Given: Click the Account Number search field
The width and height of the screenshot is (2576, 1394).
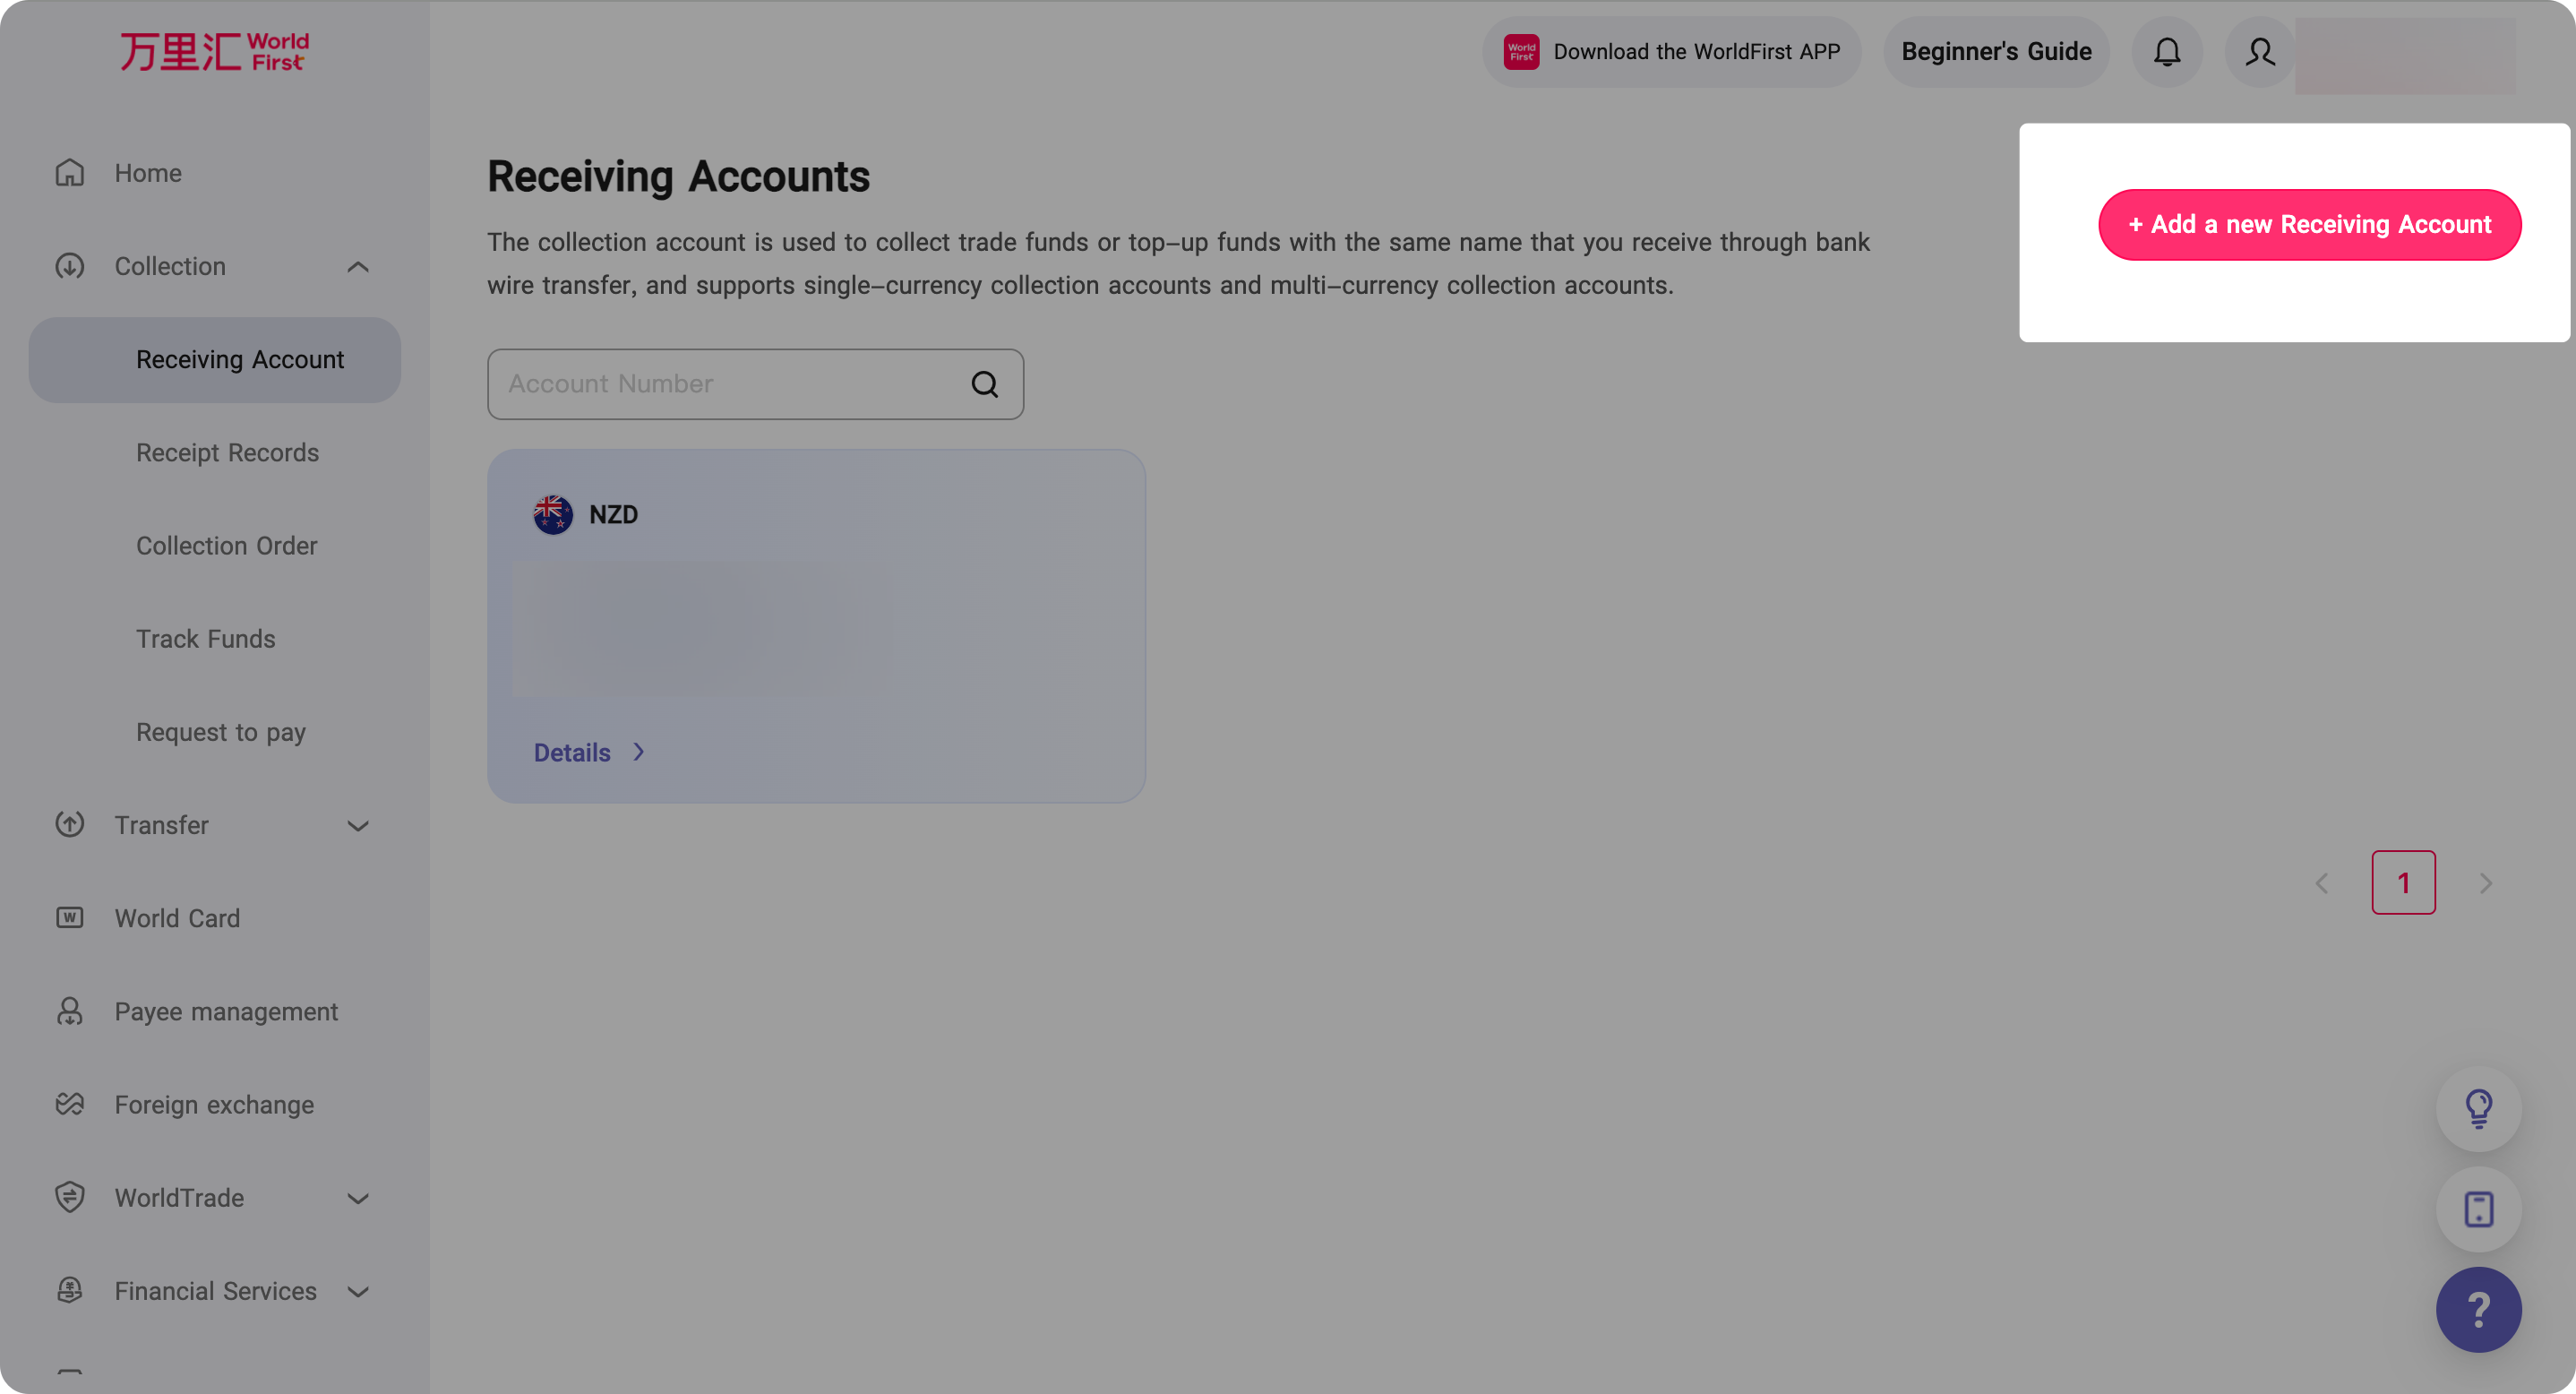Looking at the screenshot, I should tap(725, 384).
